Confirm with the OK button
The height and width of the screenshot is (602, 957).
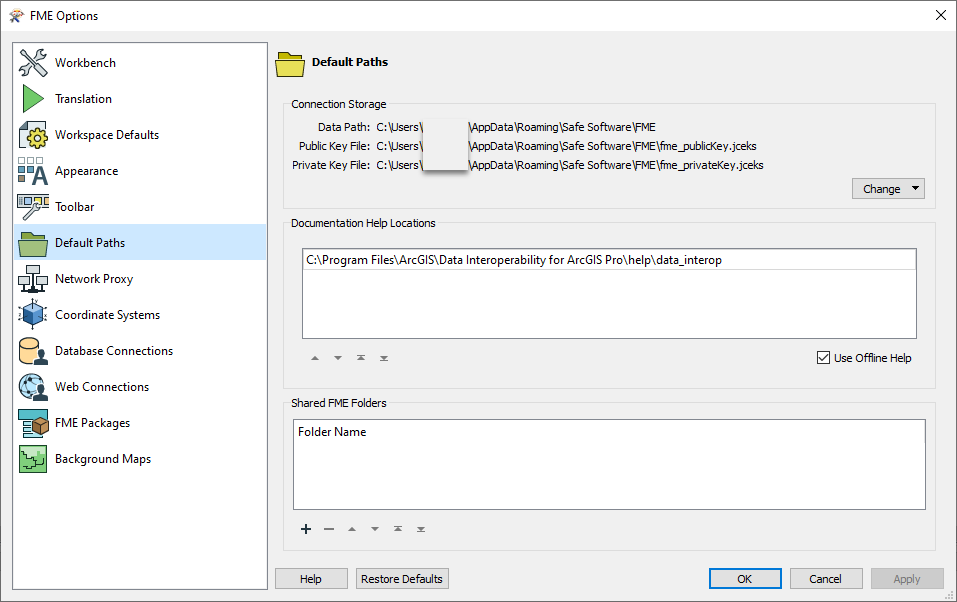pyautogui.click(x=745, y=579)
